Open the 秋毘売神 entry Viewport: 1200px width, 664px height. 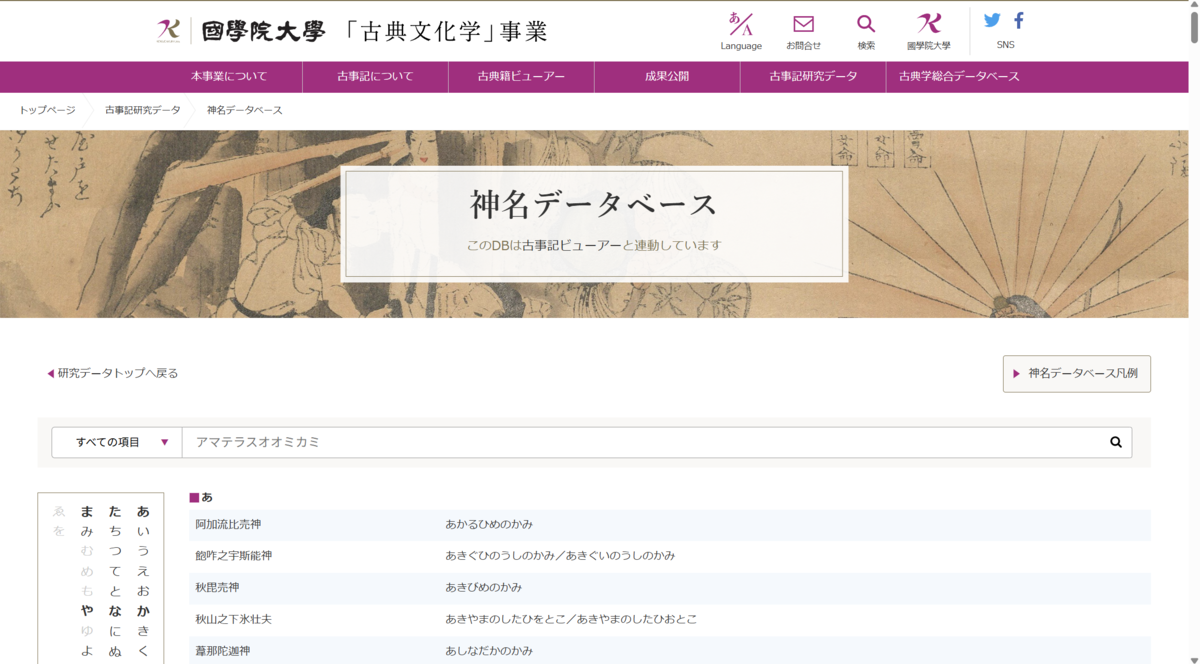(x=217, y=587)
